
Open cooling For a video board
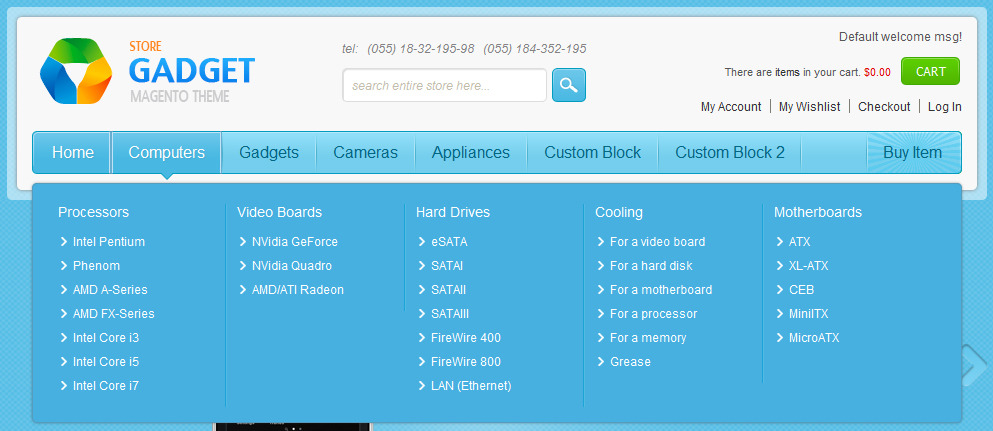pos(657,242)
